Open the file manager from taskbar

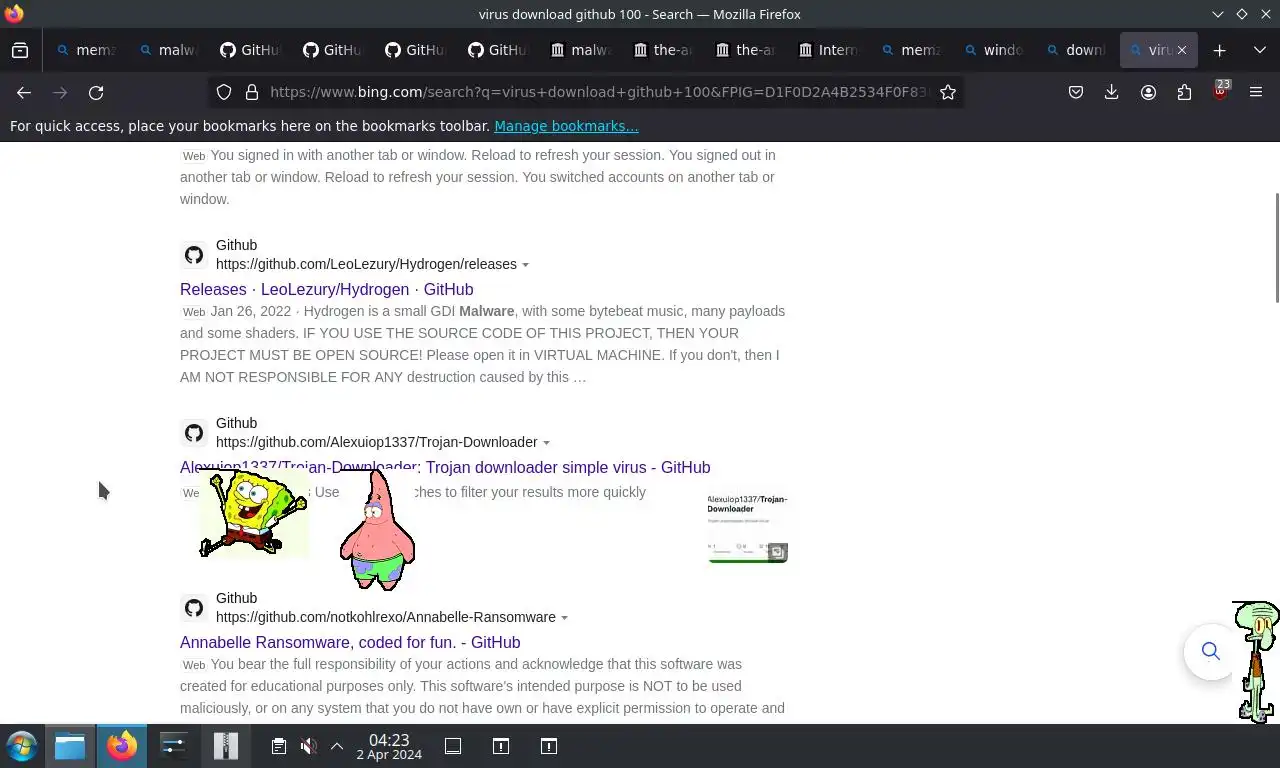click(x=70, y=746)
